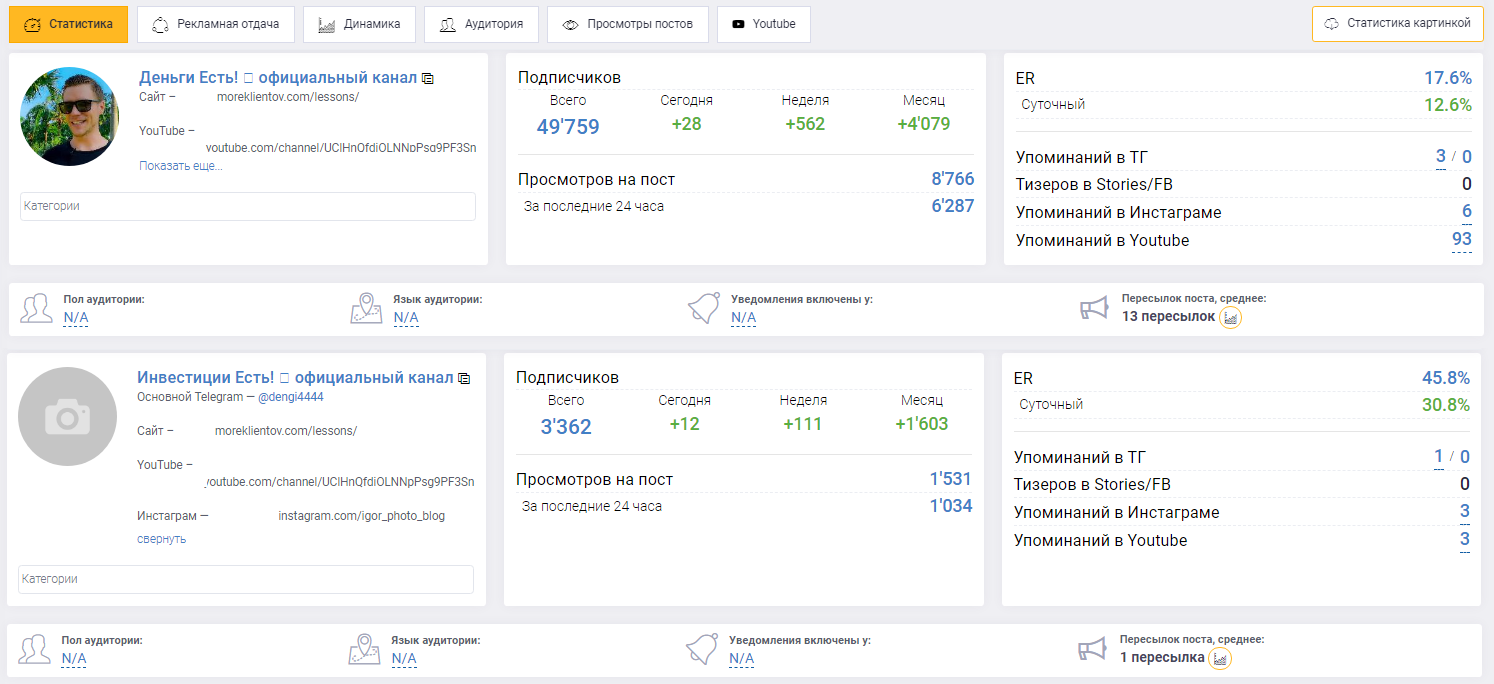This screenshot has height=684, width=1494.
Task: Open Категории field of Инвестиции Есть! channel
Action: point(245,579)
